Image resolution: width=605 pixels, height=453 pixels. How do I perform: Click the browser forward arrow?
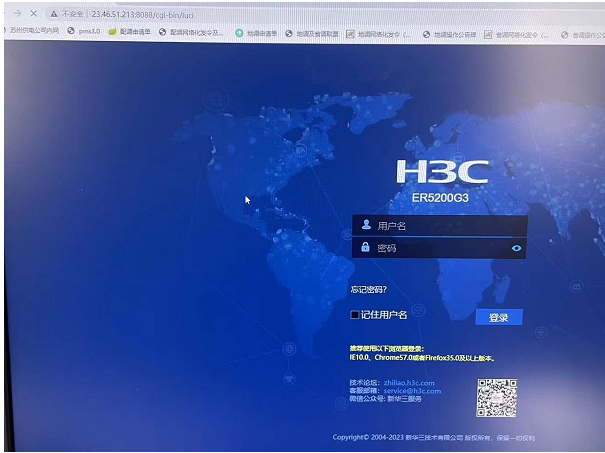(x=17, y=14)
